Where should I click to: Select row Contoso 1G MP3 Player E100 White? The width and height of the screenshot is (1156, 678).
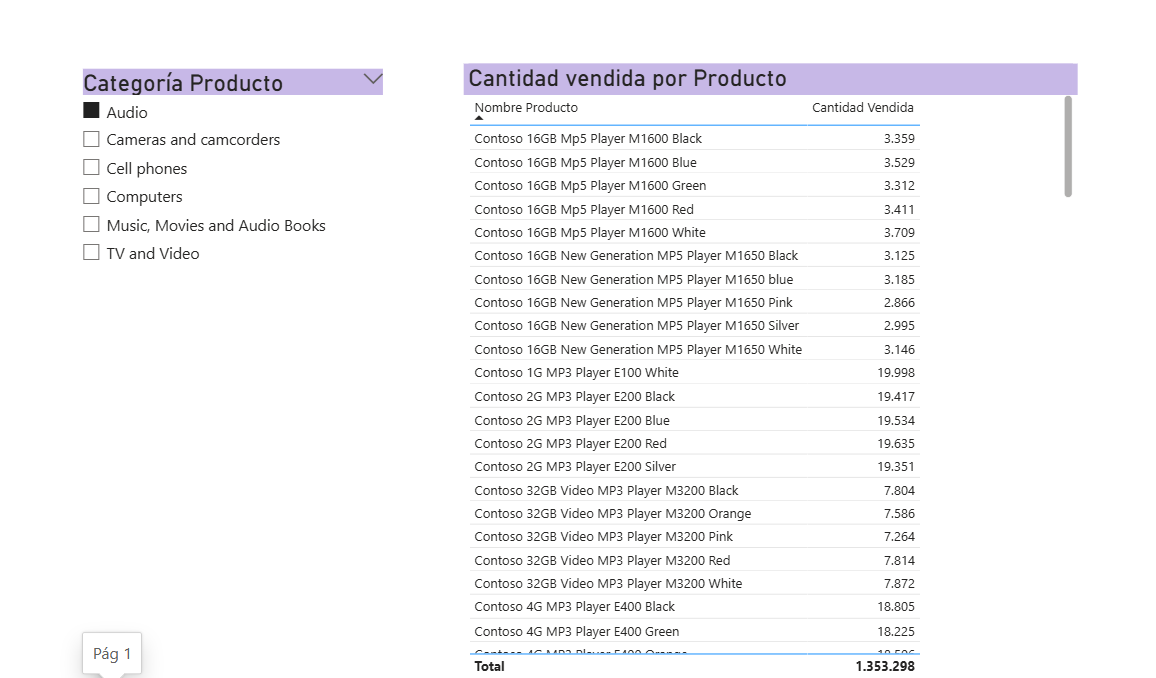(x=694, y=373)
